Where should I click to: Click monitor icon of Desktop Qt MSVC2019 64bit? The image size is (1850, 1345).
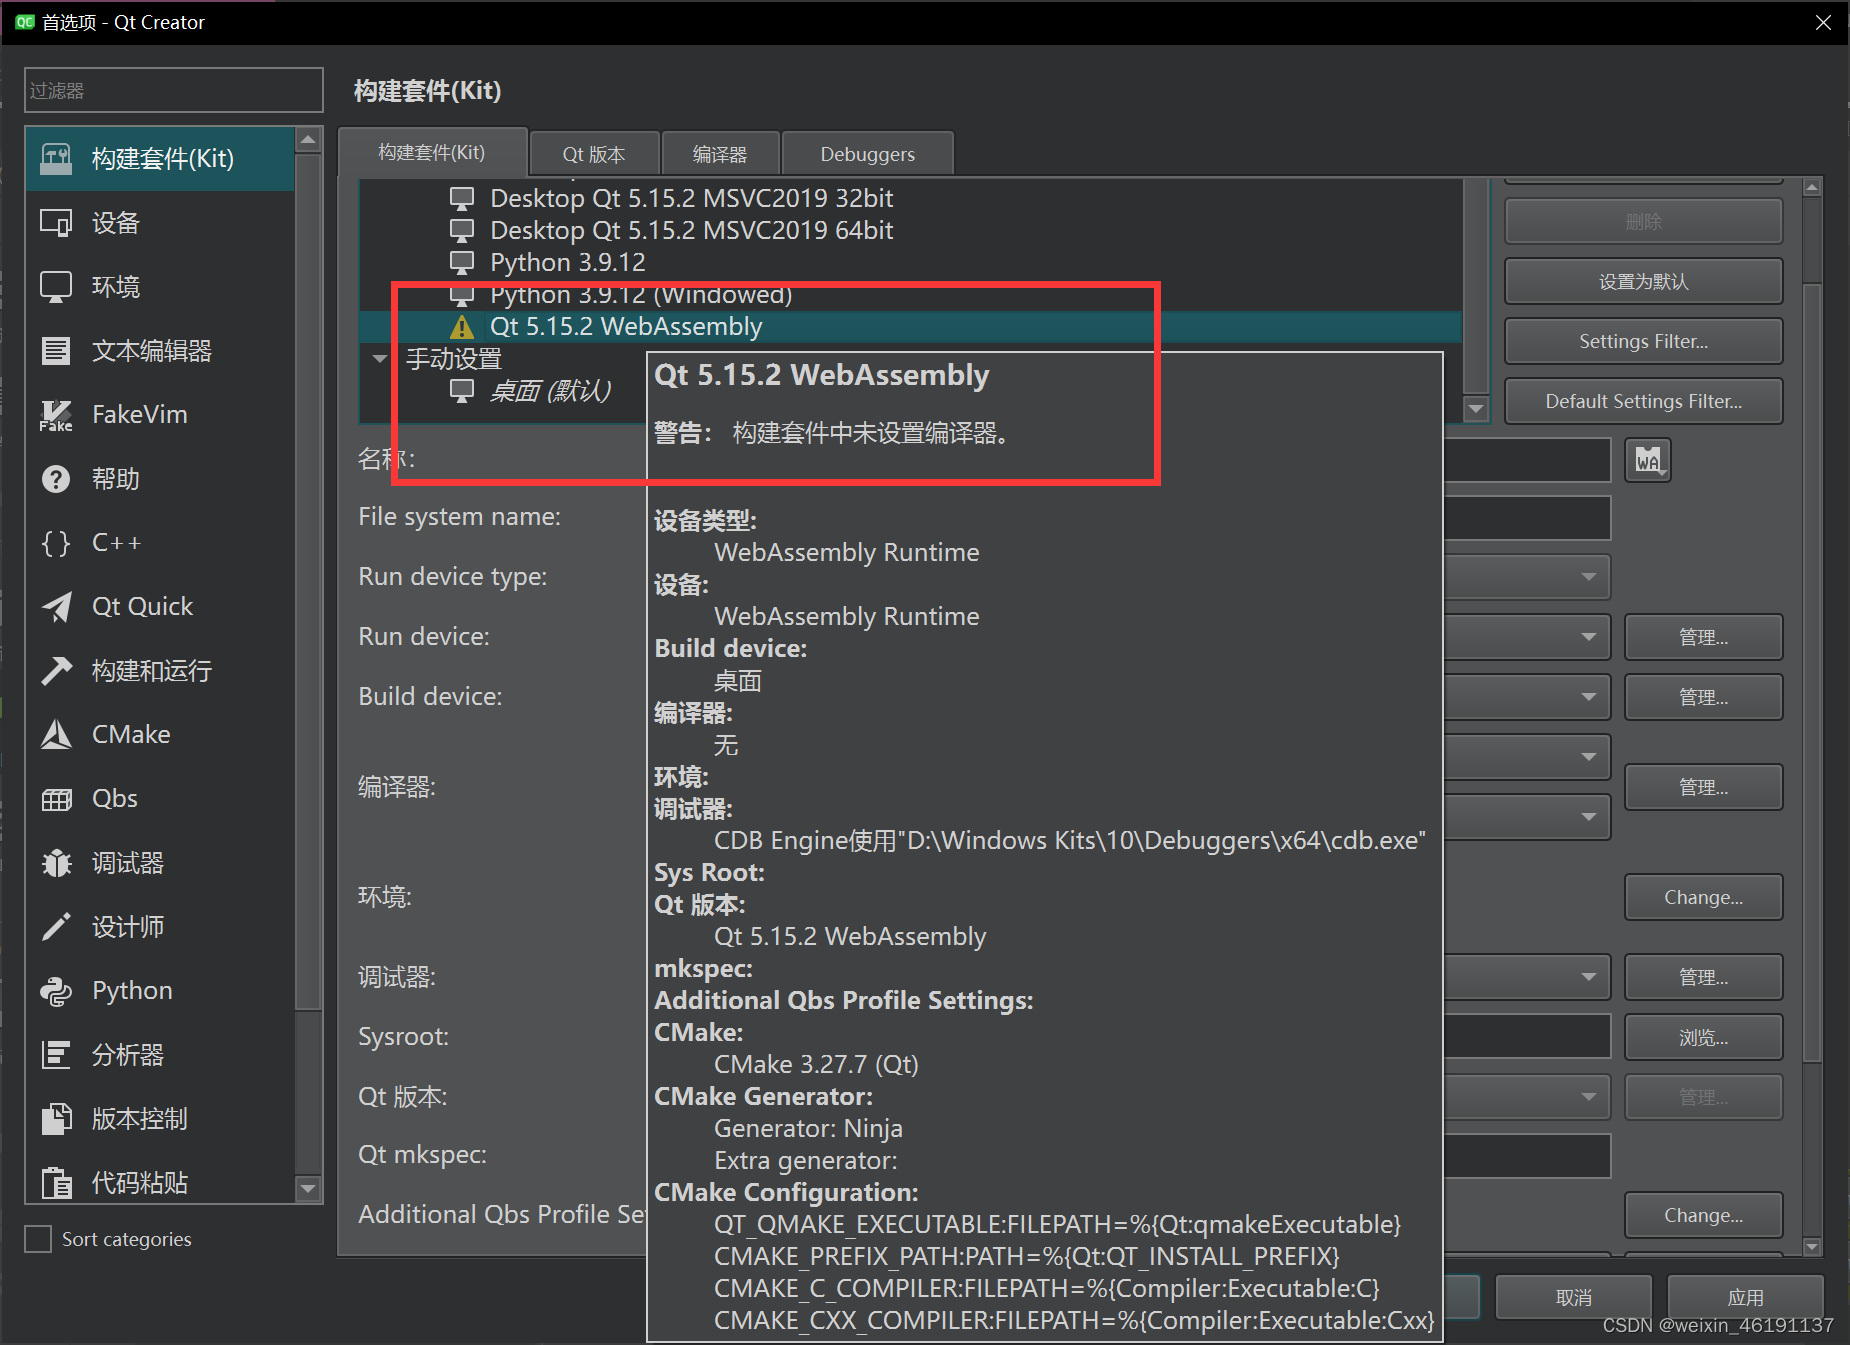pyautogui.click(x=461, y=231)
